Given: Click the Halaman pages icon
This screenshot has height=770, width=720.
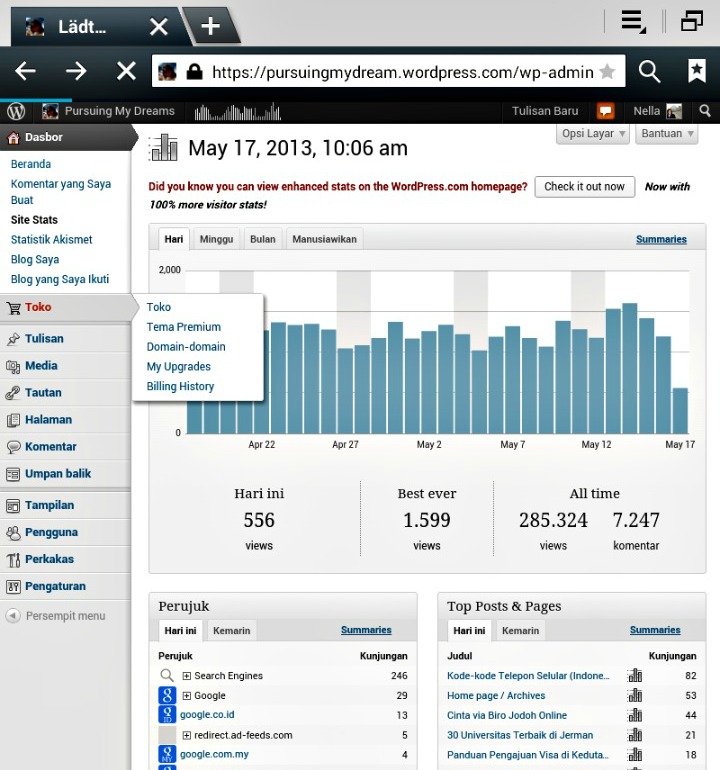Looking at the screenshot, I should coord(13,420).
